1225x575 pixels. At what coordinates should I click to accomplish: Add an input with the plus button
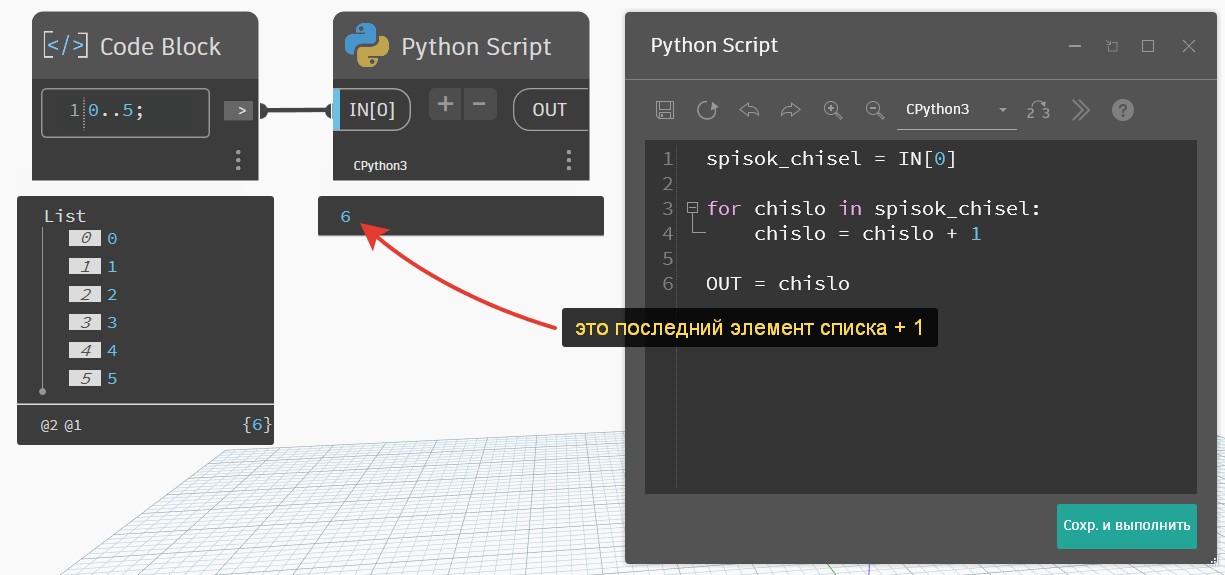[445, 103]
